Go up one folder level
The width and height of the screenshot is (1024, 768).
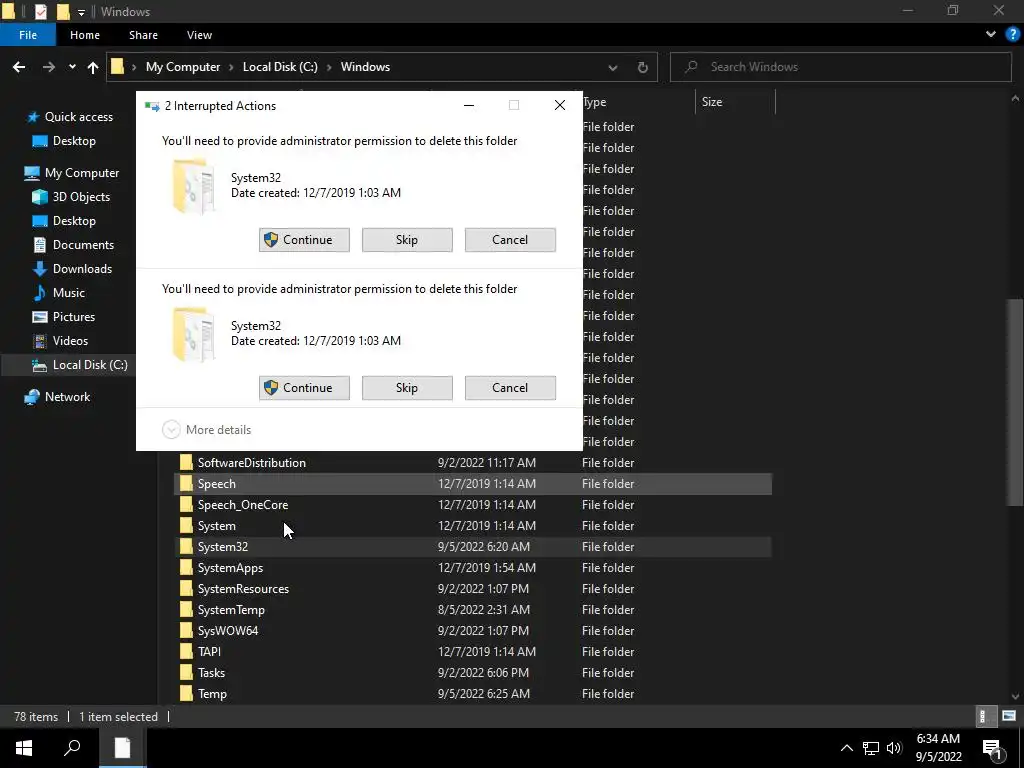93,67
